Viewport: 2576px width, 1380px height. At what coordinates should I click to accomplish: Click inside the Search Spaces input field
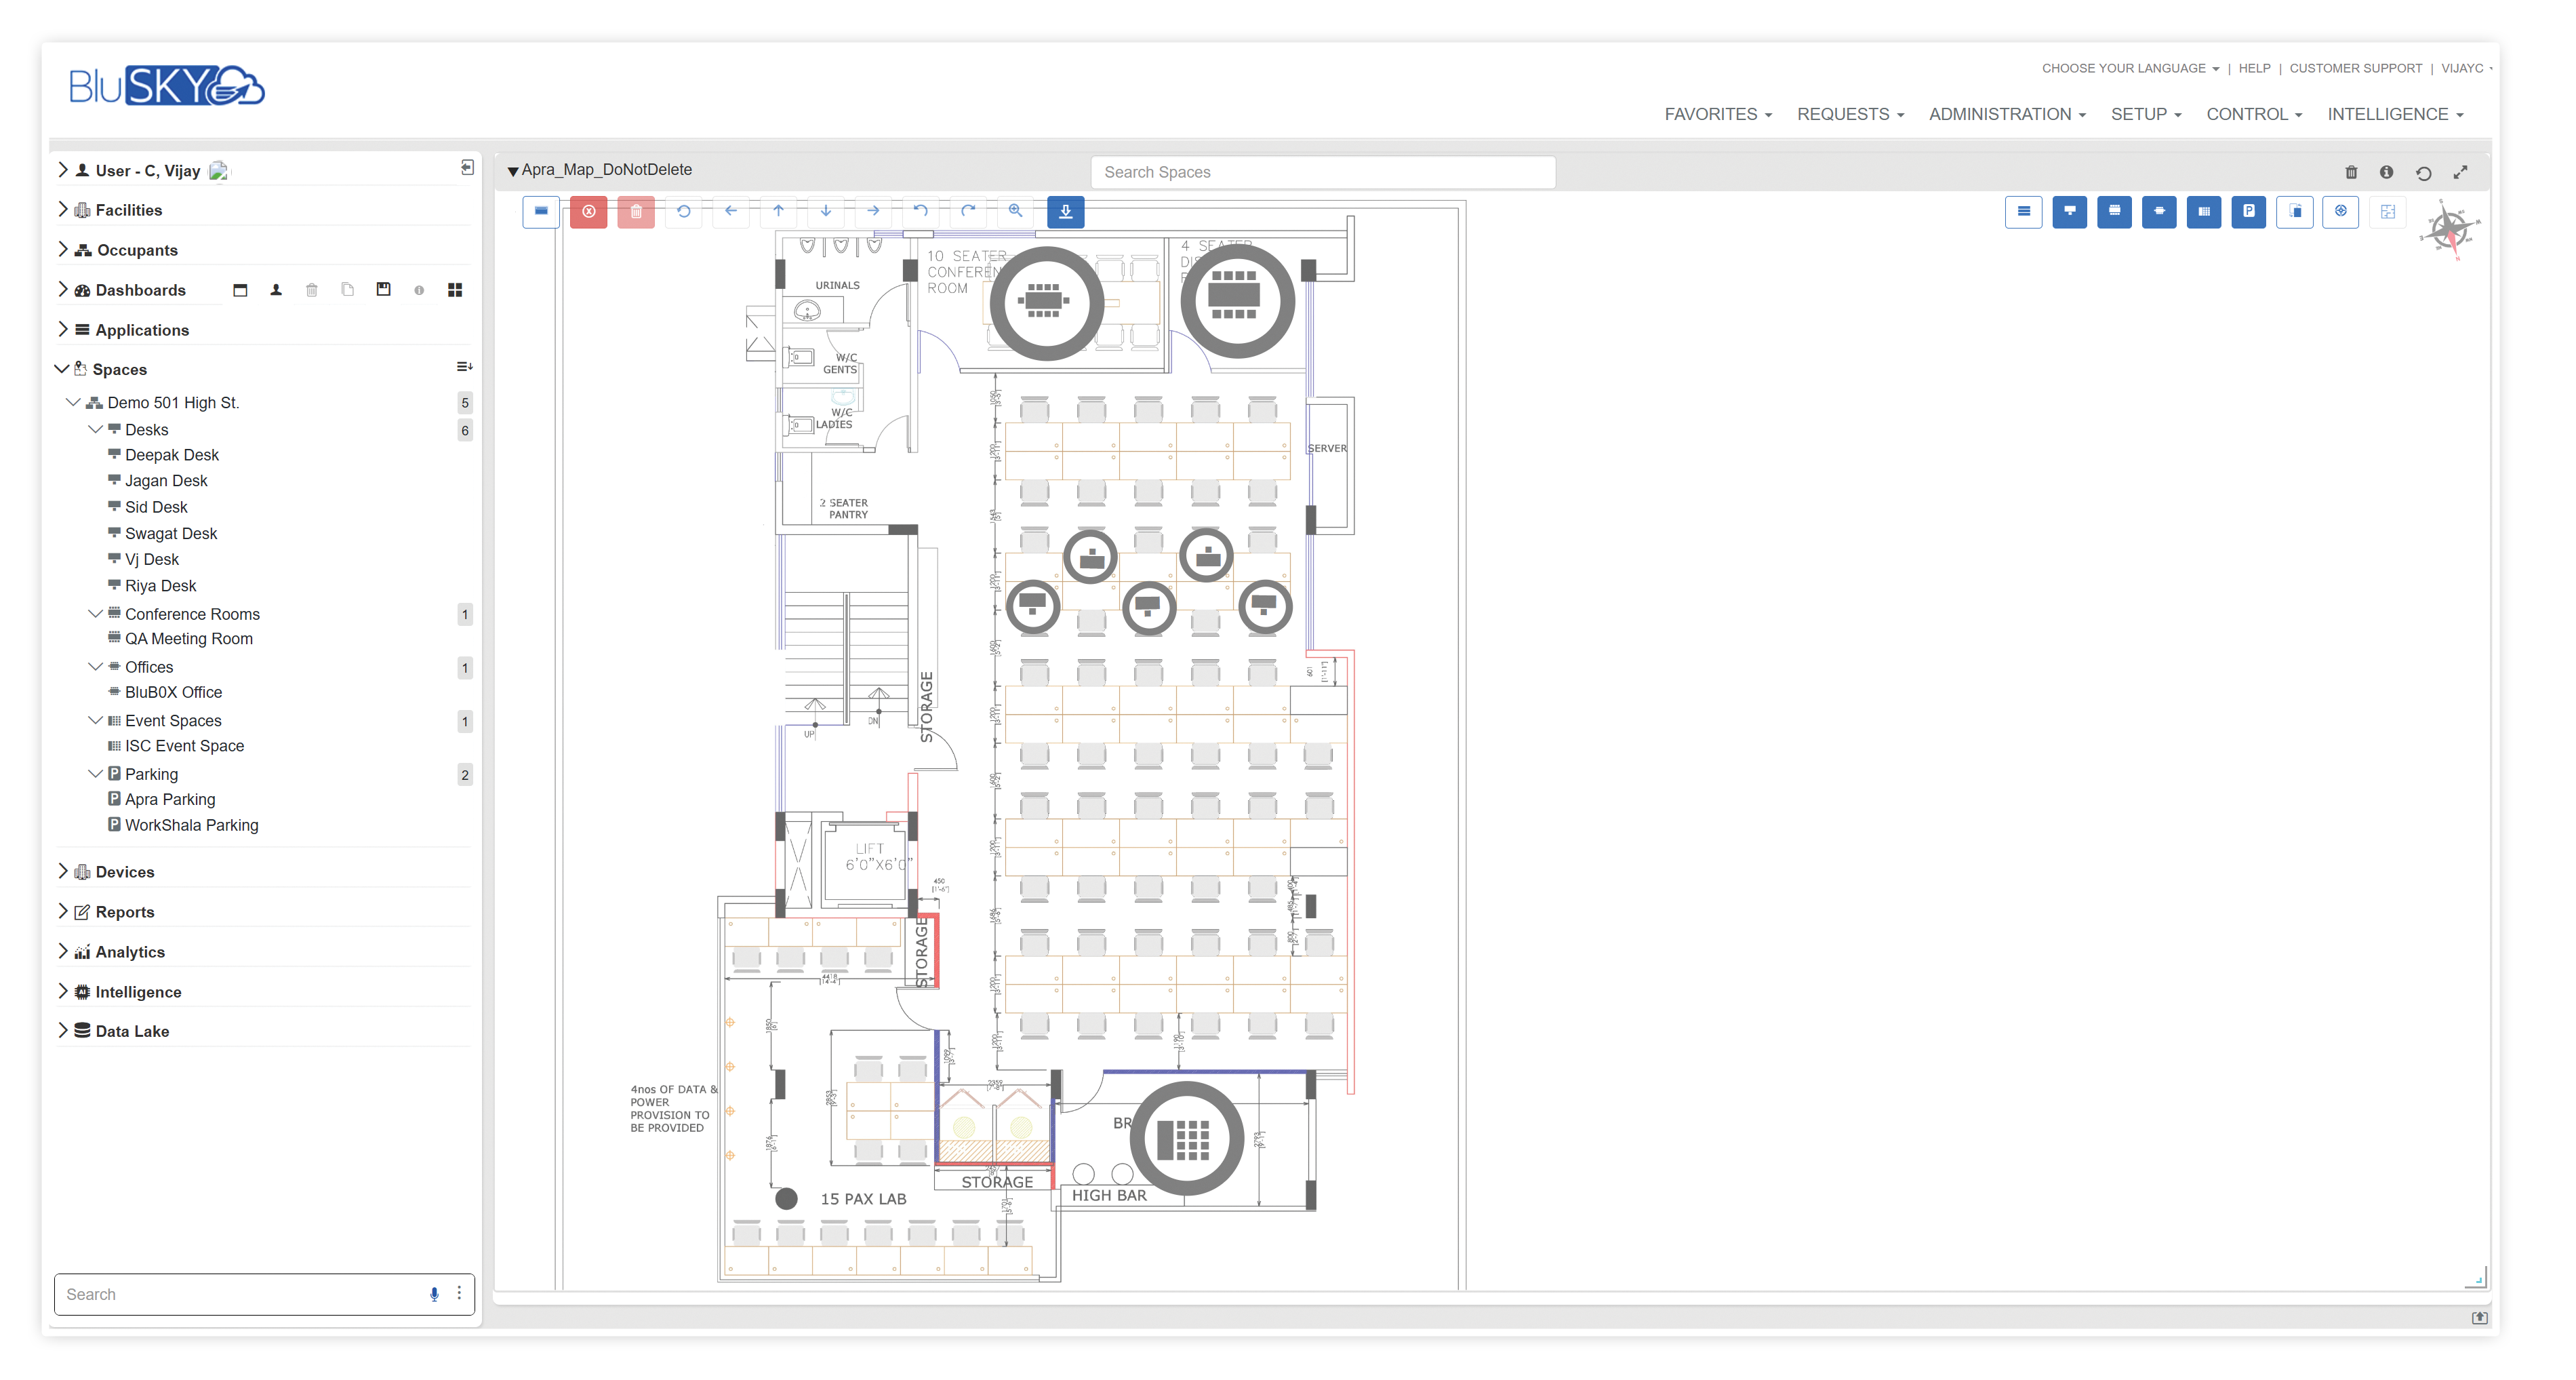coord(1322,171)
